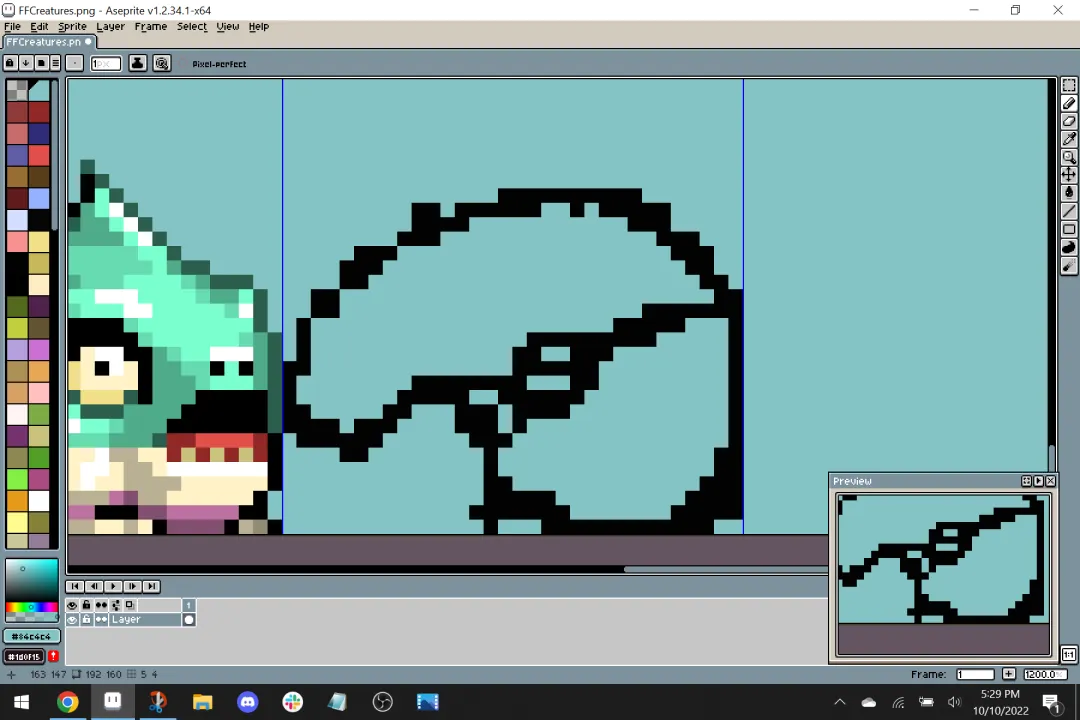Viewport: 1080px width, 720px height.
Task: Open the Sprite menu
Action: (72, 26)
